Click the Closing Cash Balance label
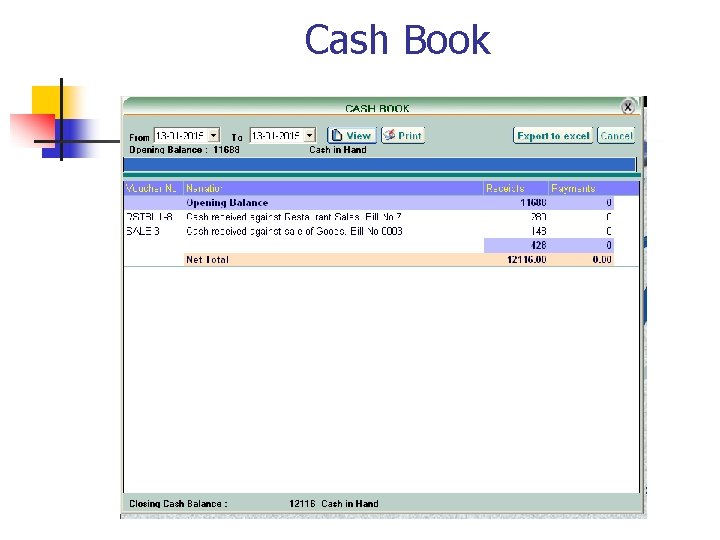This screenshot has height=540, width=720. (x=178, y=504)
